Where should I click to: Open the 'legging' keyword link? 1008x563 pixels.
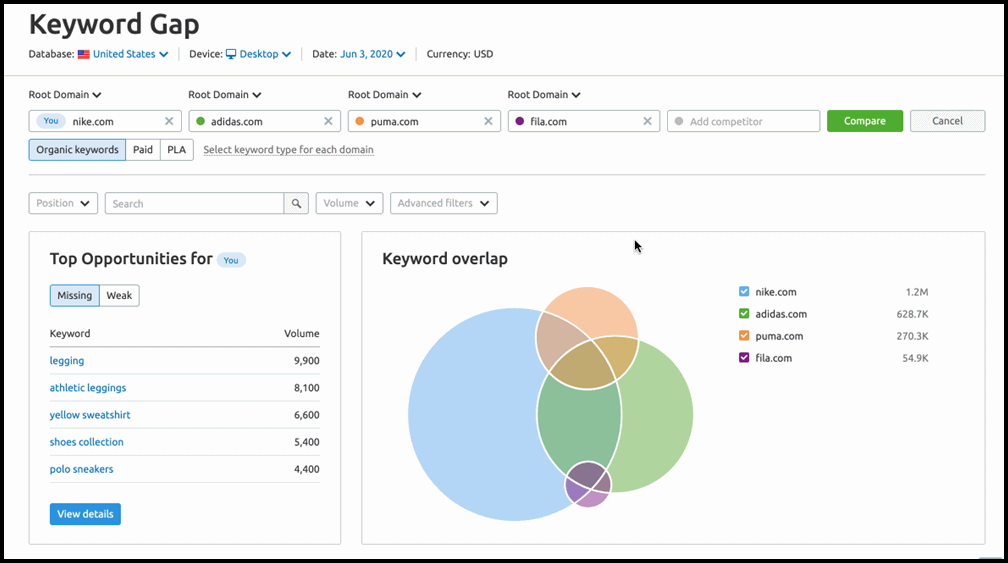tap(67, 361)
